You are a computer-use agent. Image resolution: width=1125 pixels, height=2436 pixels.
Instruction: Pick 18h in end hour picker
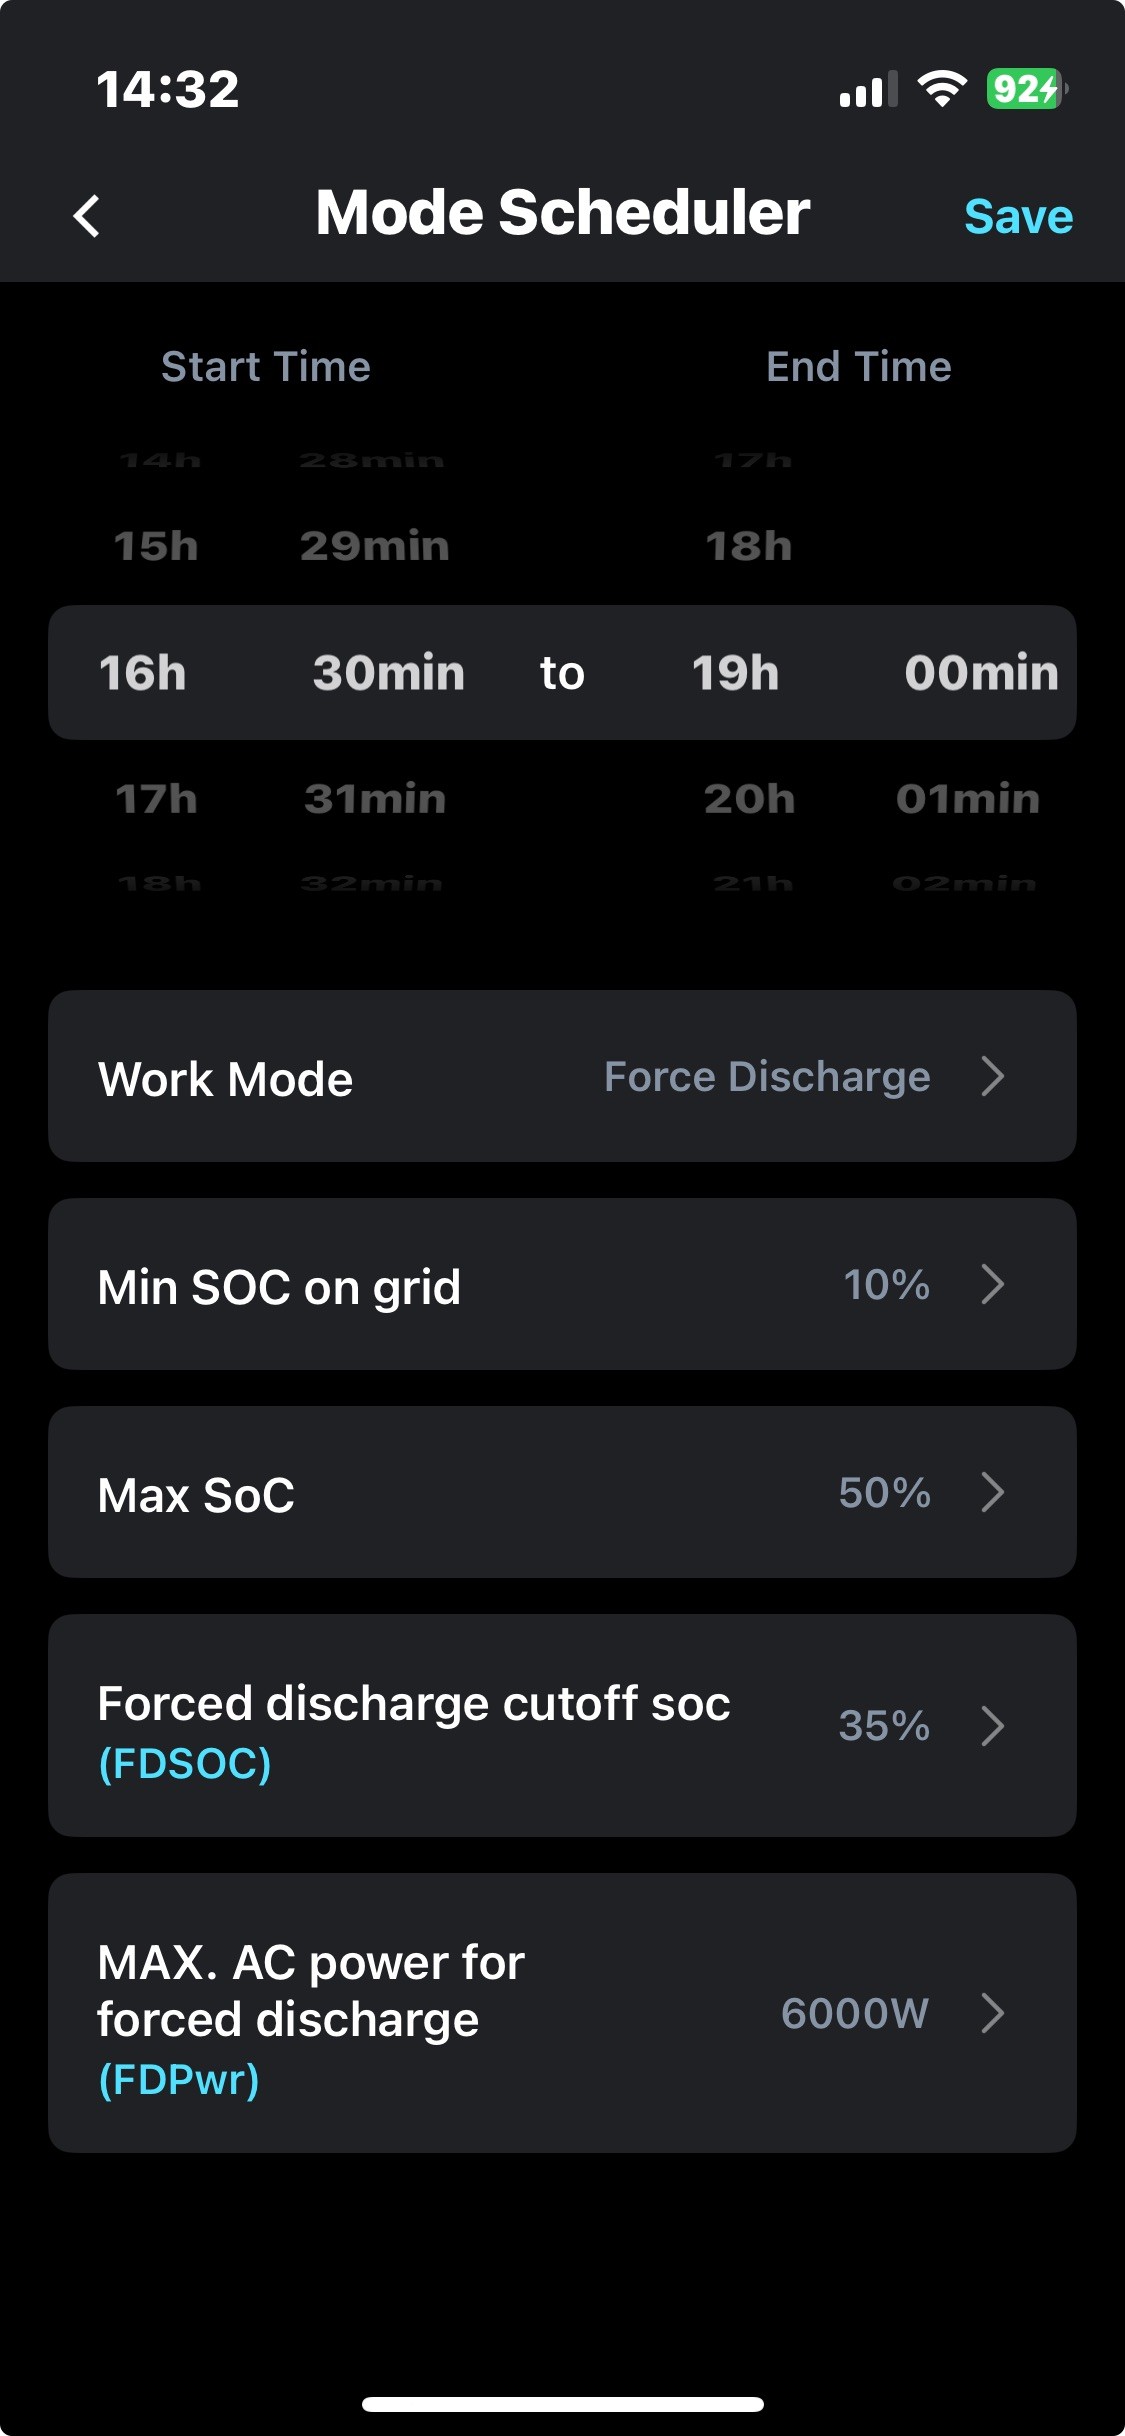click(x=749, y=547)
